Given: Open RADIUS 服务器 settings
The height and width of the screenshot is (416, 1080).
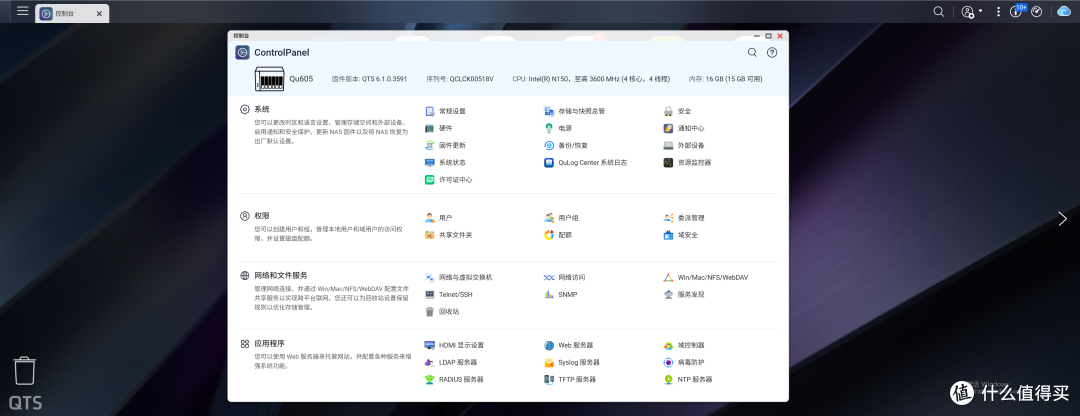Looking at the screenshot, I should (x=455, y=379).
